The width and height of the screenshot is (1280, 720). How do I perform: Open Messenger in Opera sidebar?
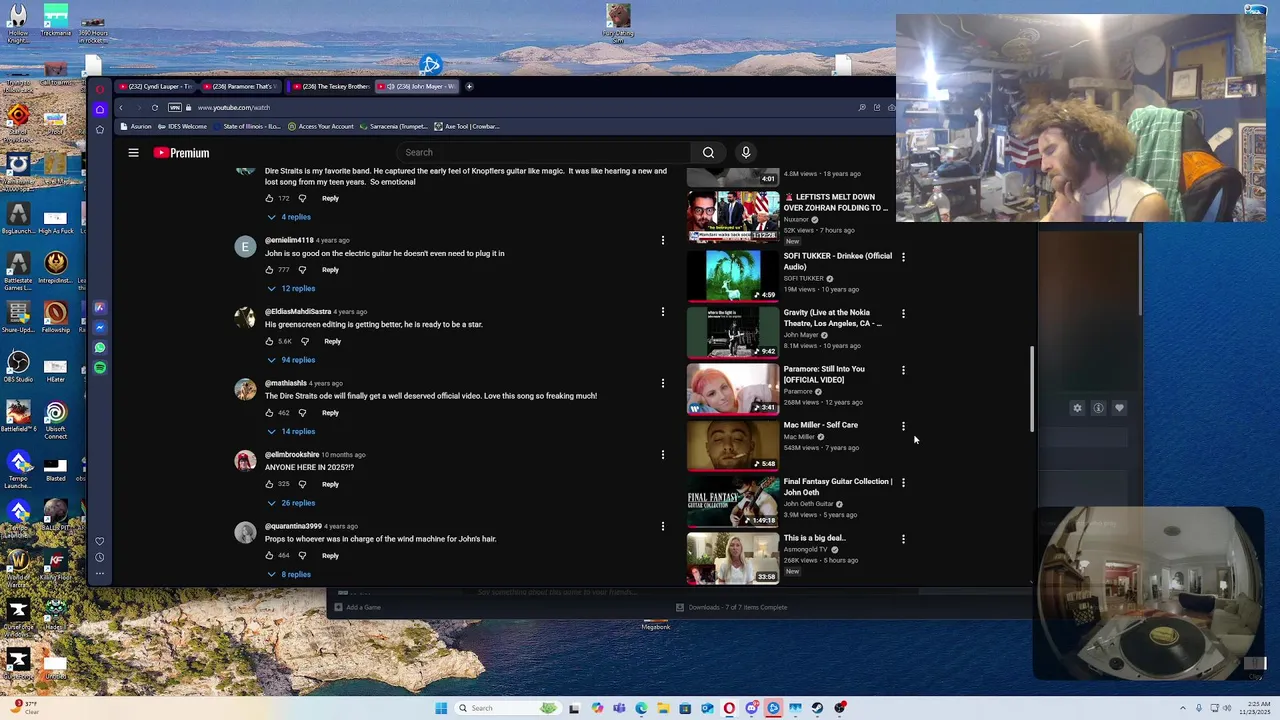point(100,328)
